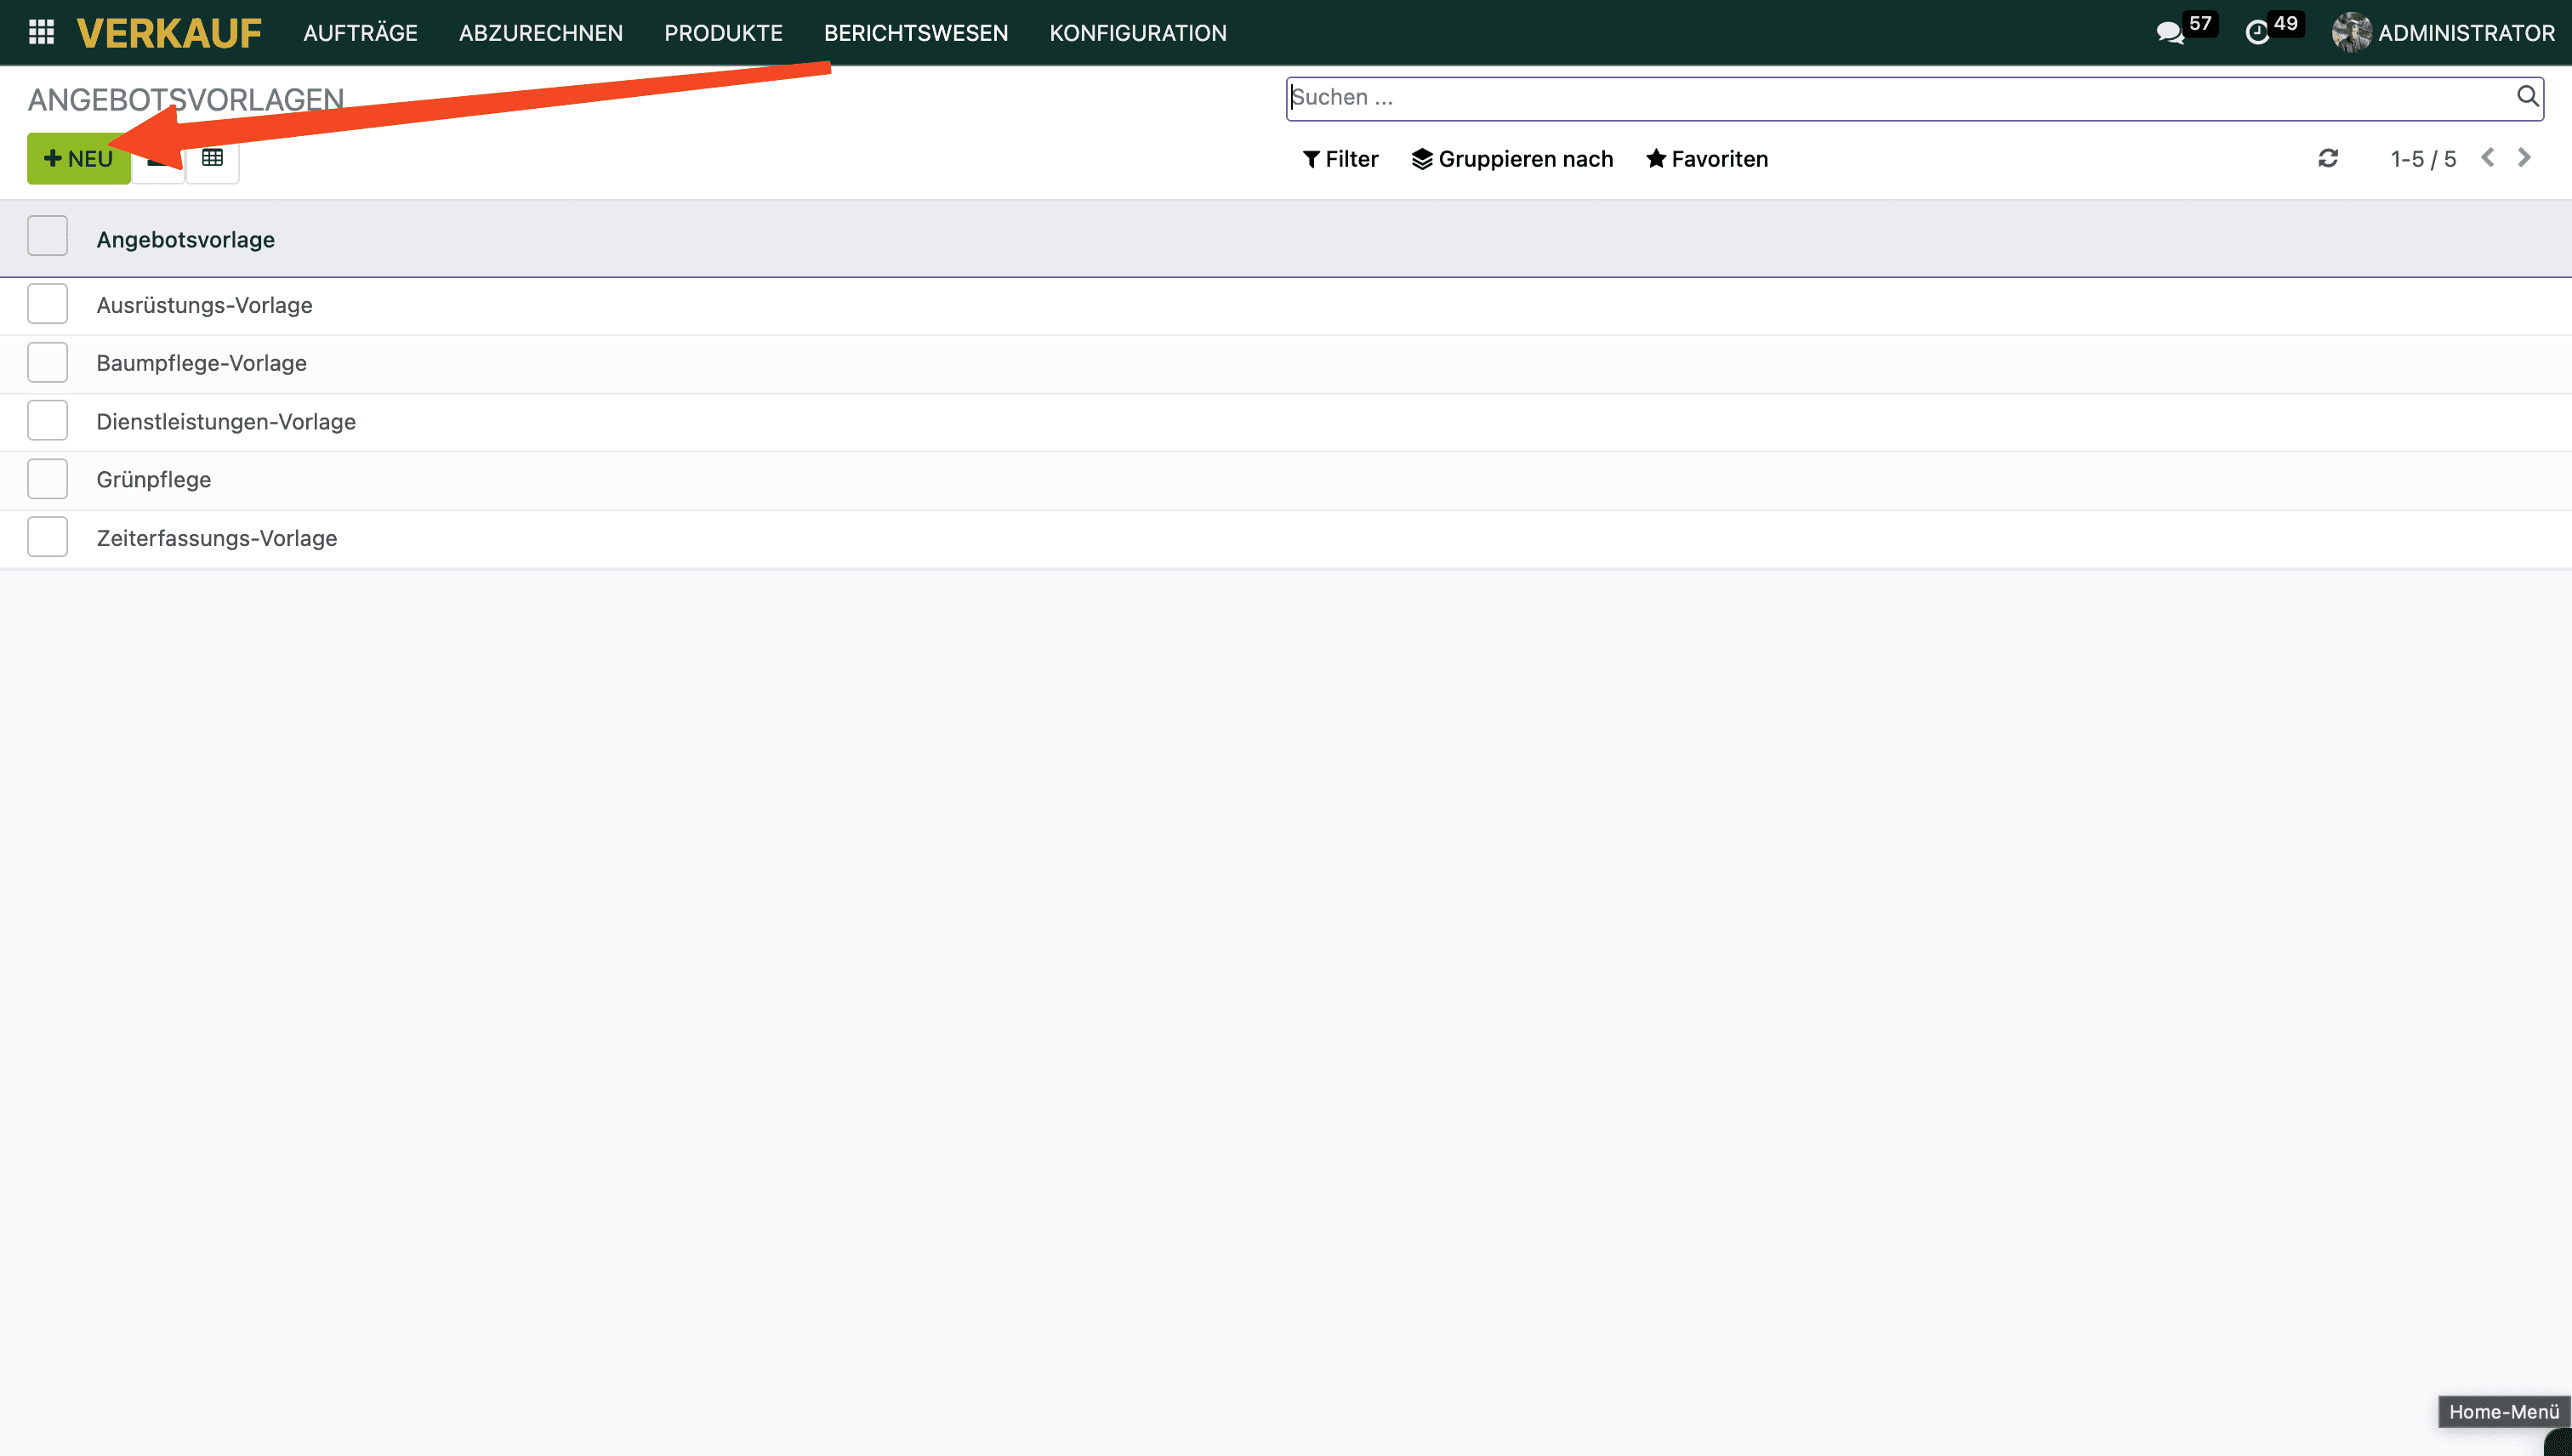Open the Konfiguration menu
This screenshot has width=2572, height=1456.
point(1137,33)
